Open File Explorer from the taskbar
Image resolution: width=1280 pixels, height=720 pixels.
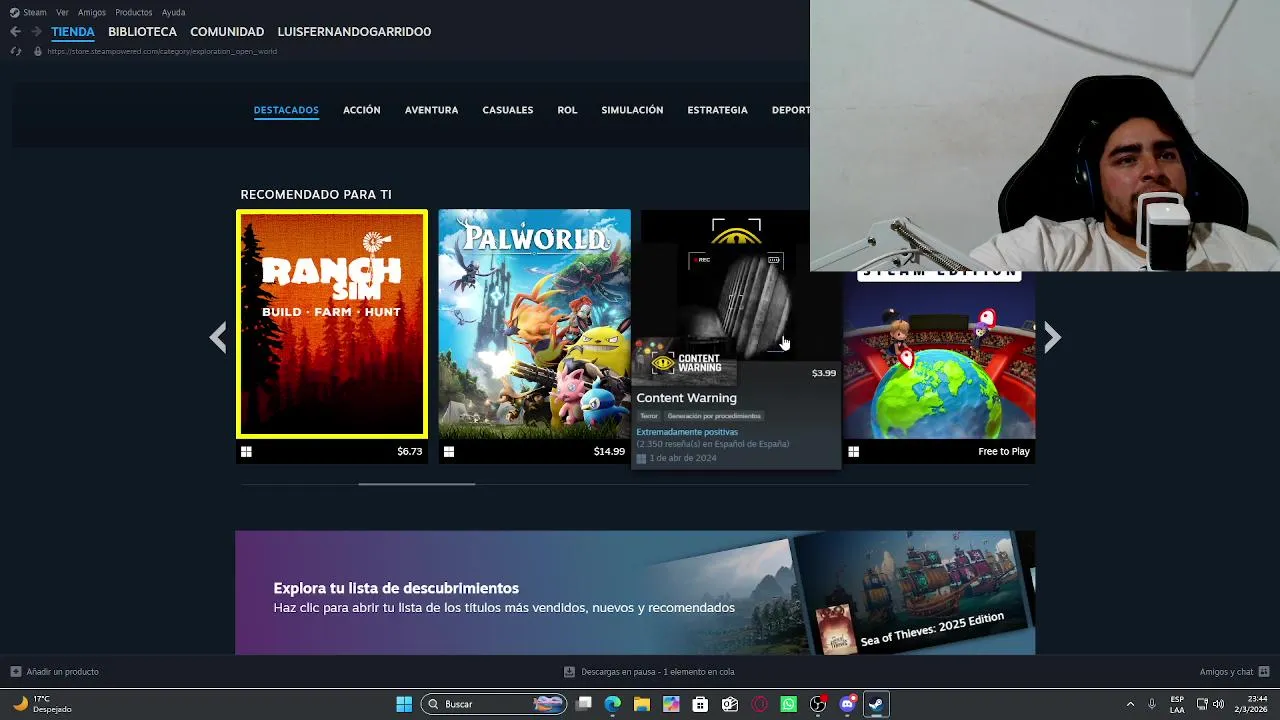click(642, 704)
